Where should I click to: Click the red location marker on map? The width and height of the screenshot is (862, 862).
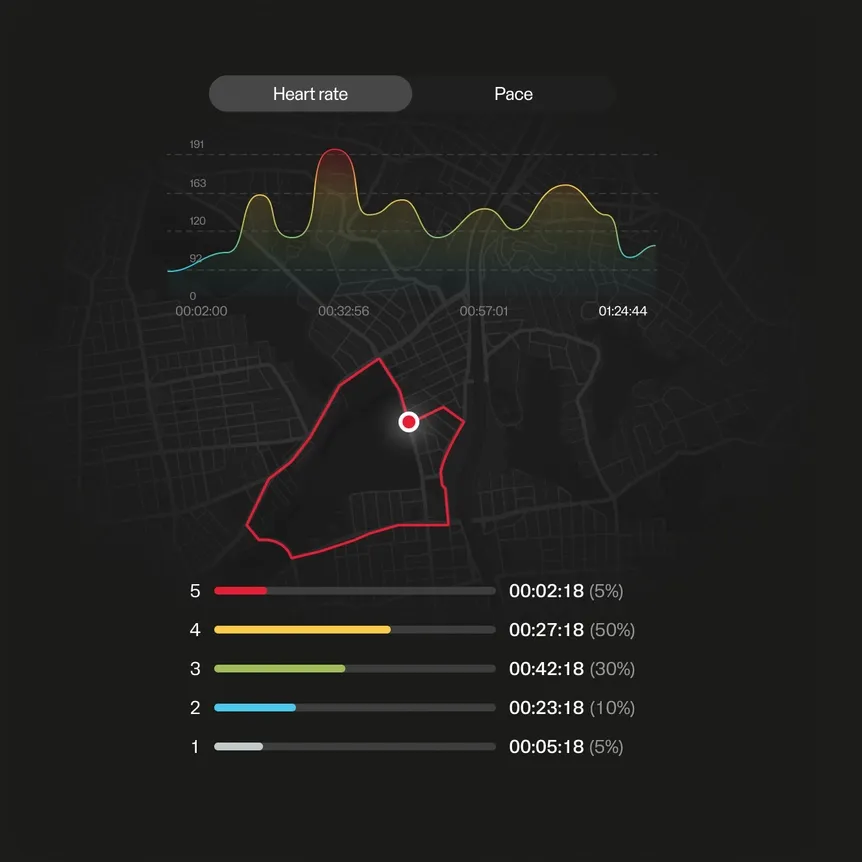[408, 422]
